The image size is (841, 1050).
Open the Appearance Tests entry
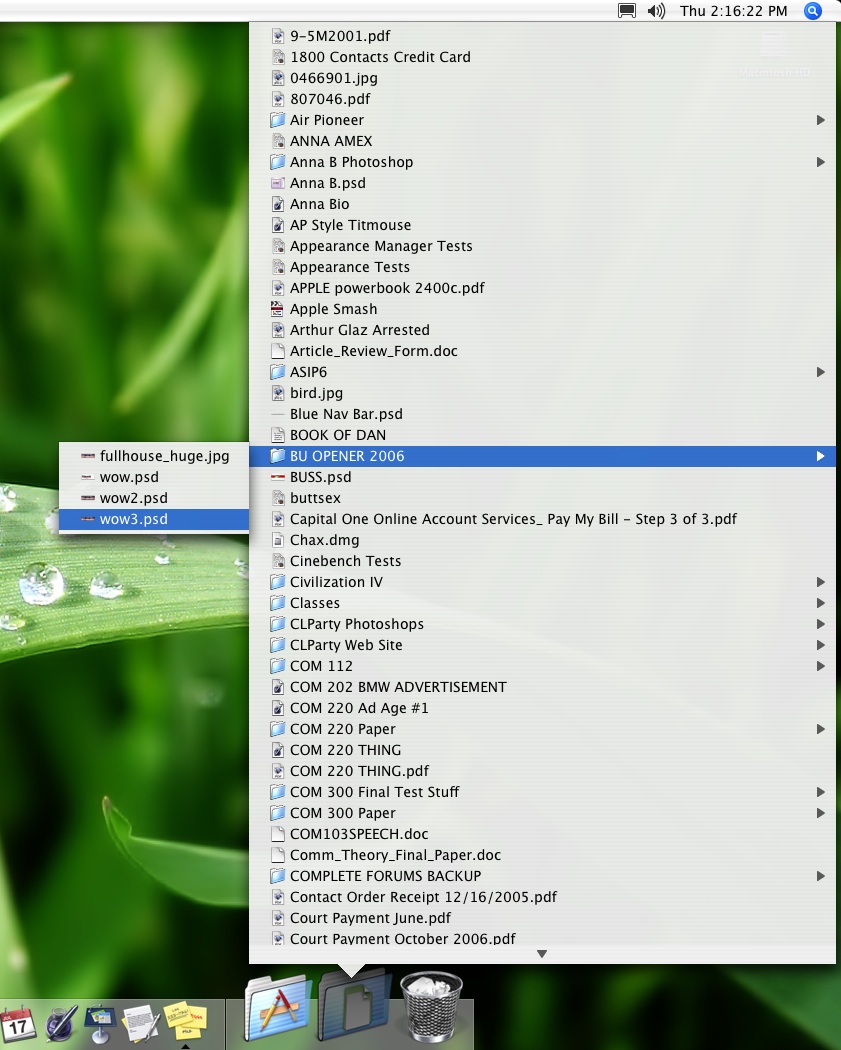(542, 267)
